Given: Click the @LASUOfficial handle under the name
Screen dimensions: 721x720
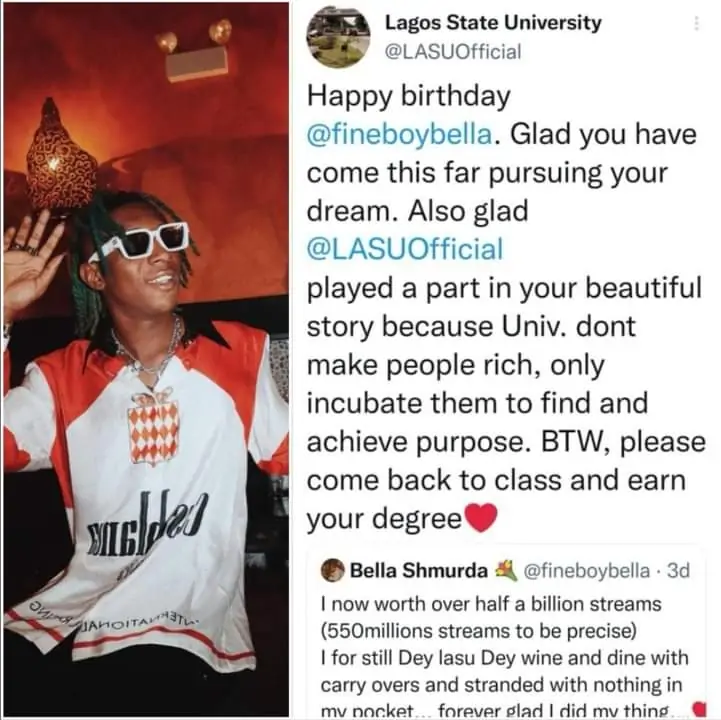Looking at the screenshot, I should (453, 52).
